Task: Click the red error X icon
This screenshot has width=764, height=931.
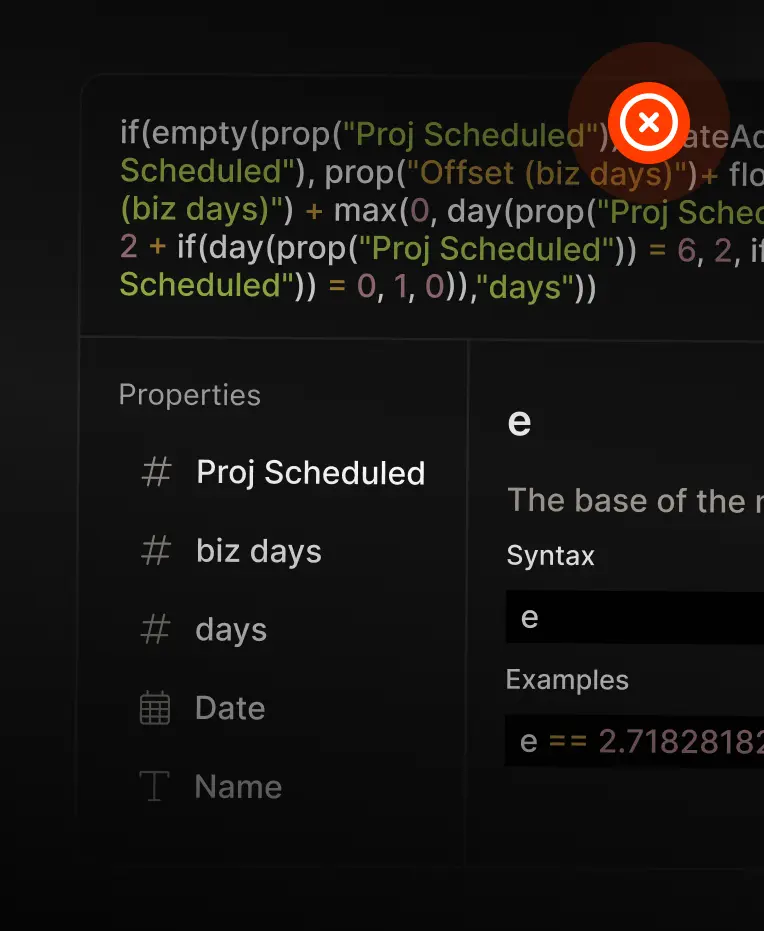Action: point(649,123)
